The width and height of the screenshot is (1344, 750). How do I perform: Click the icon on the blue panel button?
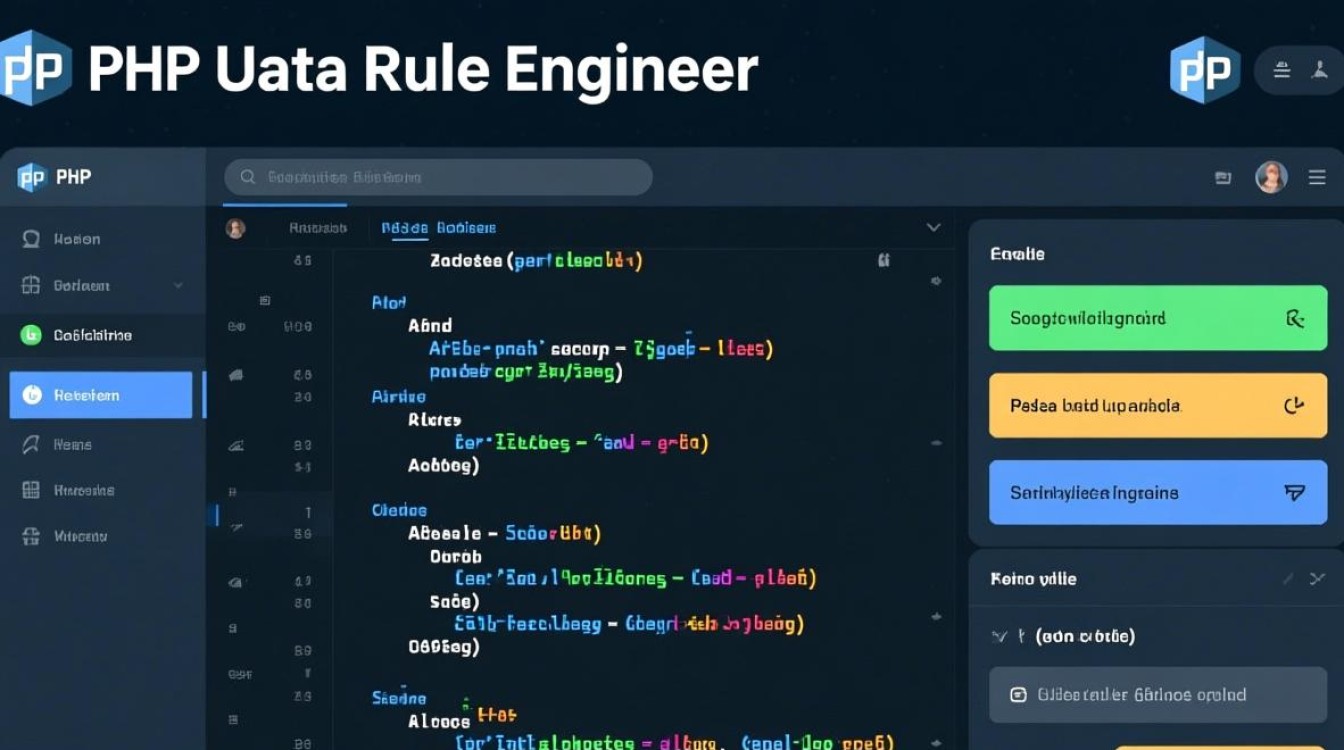1294,492
